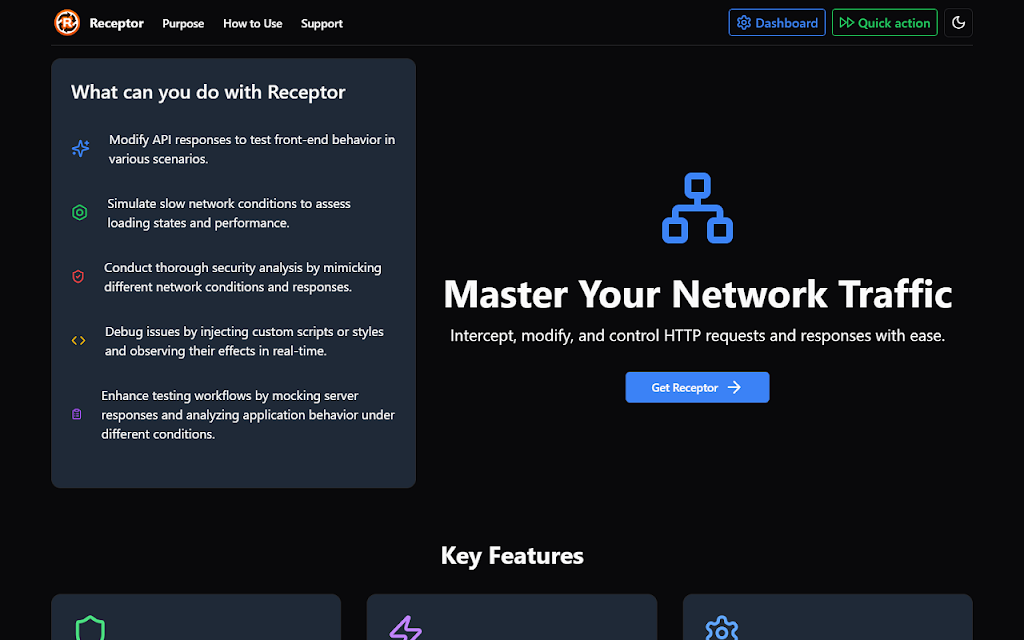Go to How to Use section

click(x=253, y=24)
